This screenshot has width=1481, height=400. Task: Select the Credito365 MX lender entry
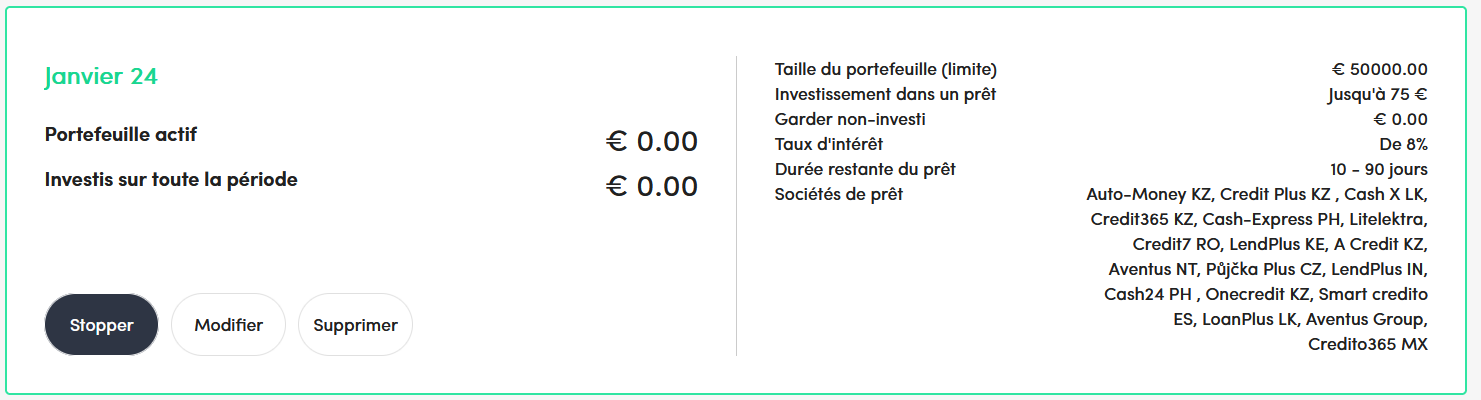click(1368, 345)
